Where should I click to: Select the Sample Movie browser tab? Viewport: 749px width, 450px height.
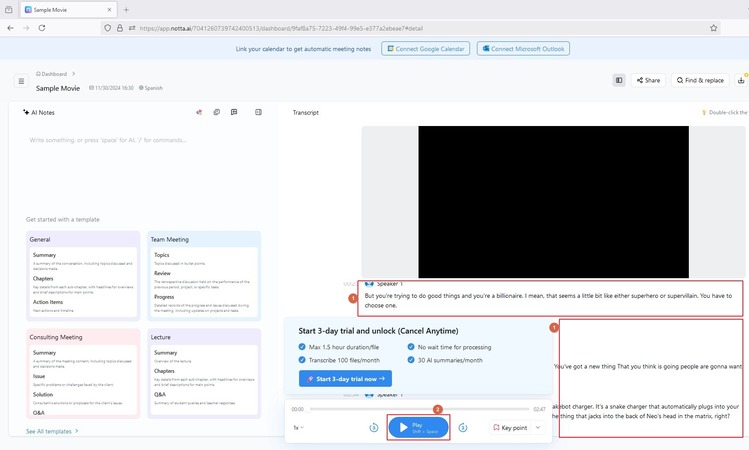[68, 10]
